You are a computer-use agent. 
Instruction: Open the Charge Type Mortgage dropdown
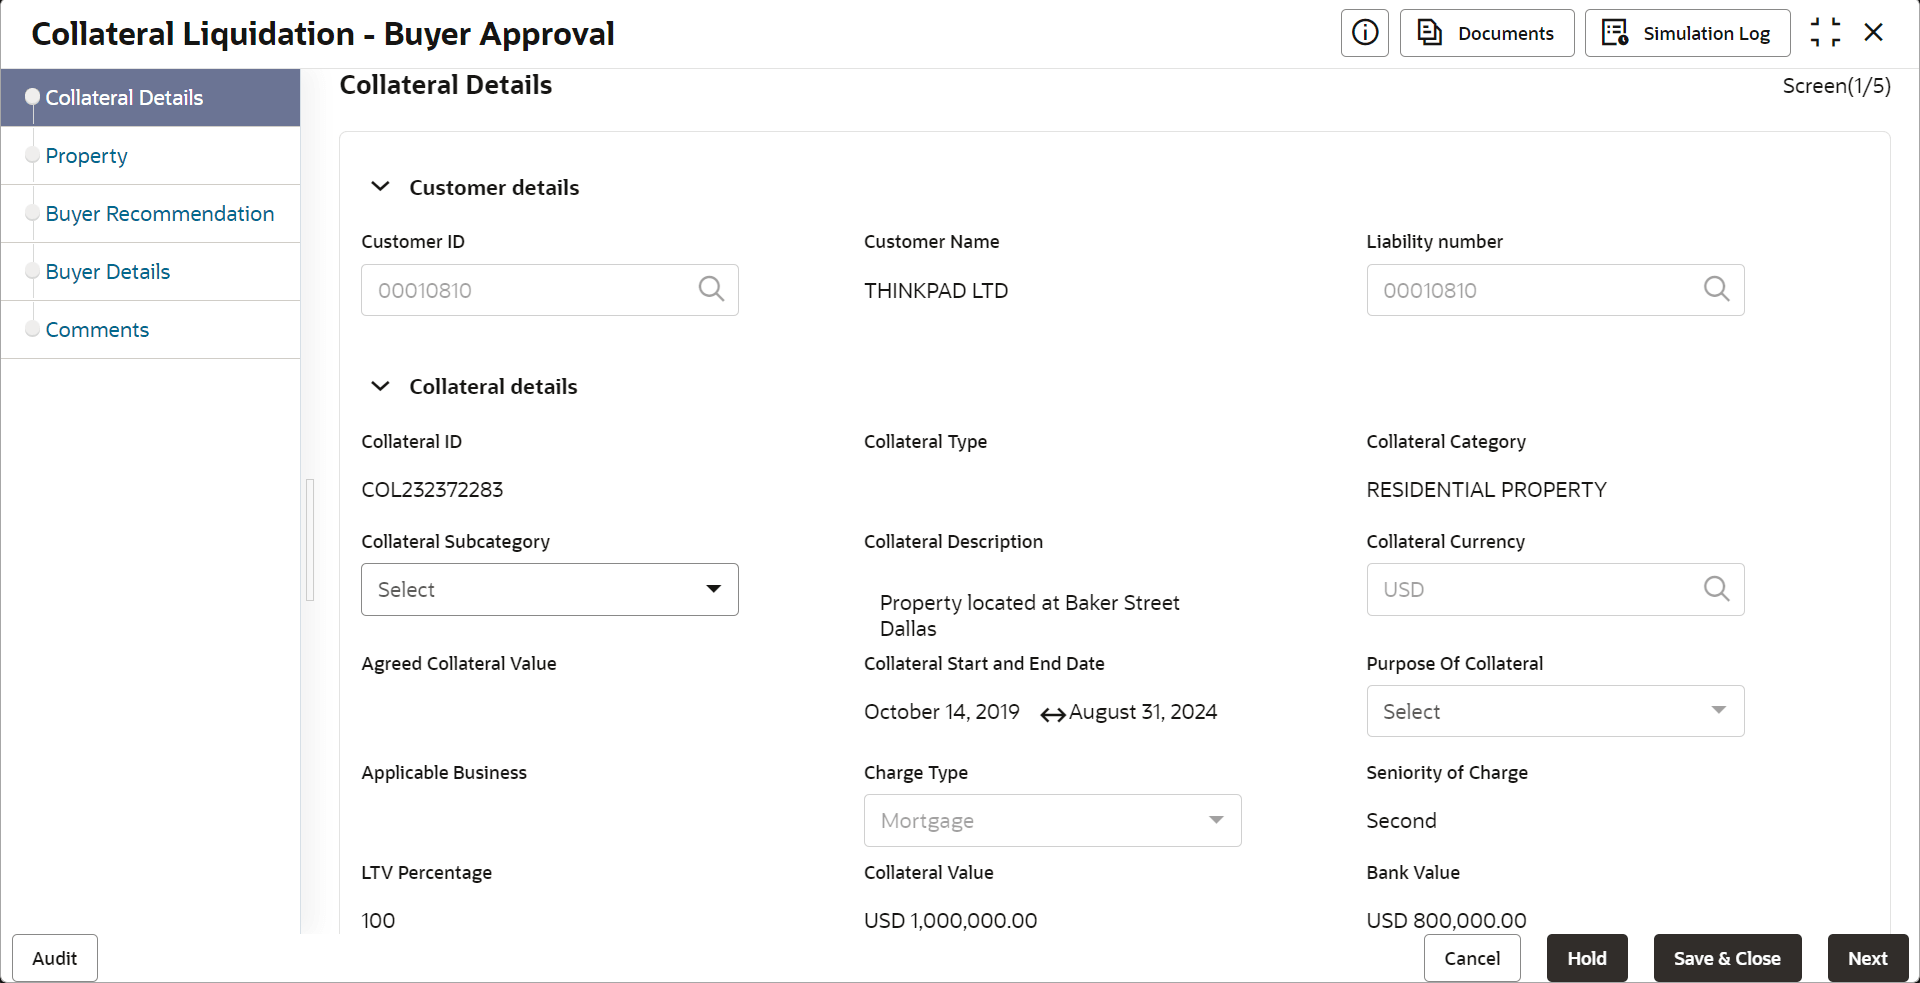coord(1053,820)
